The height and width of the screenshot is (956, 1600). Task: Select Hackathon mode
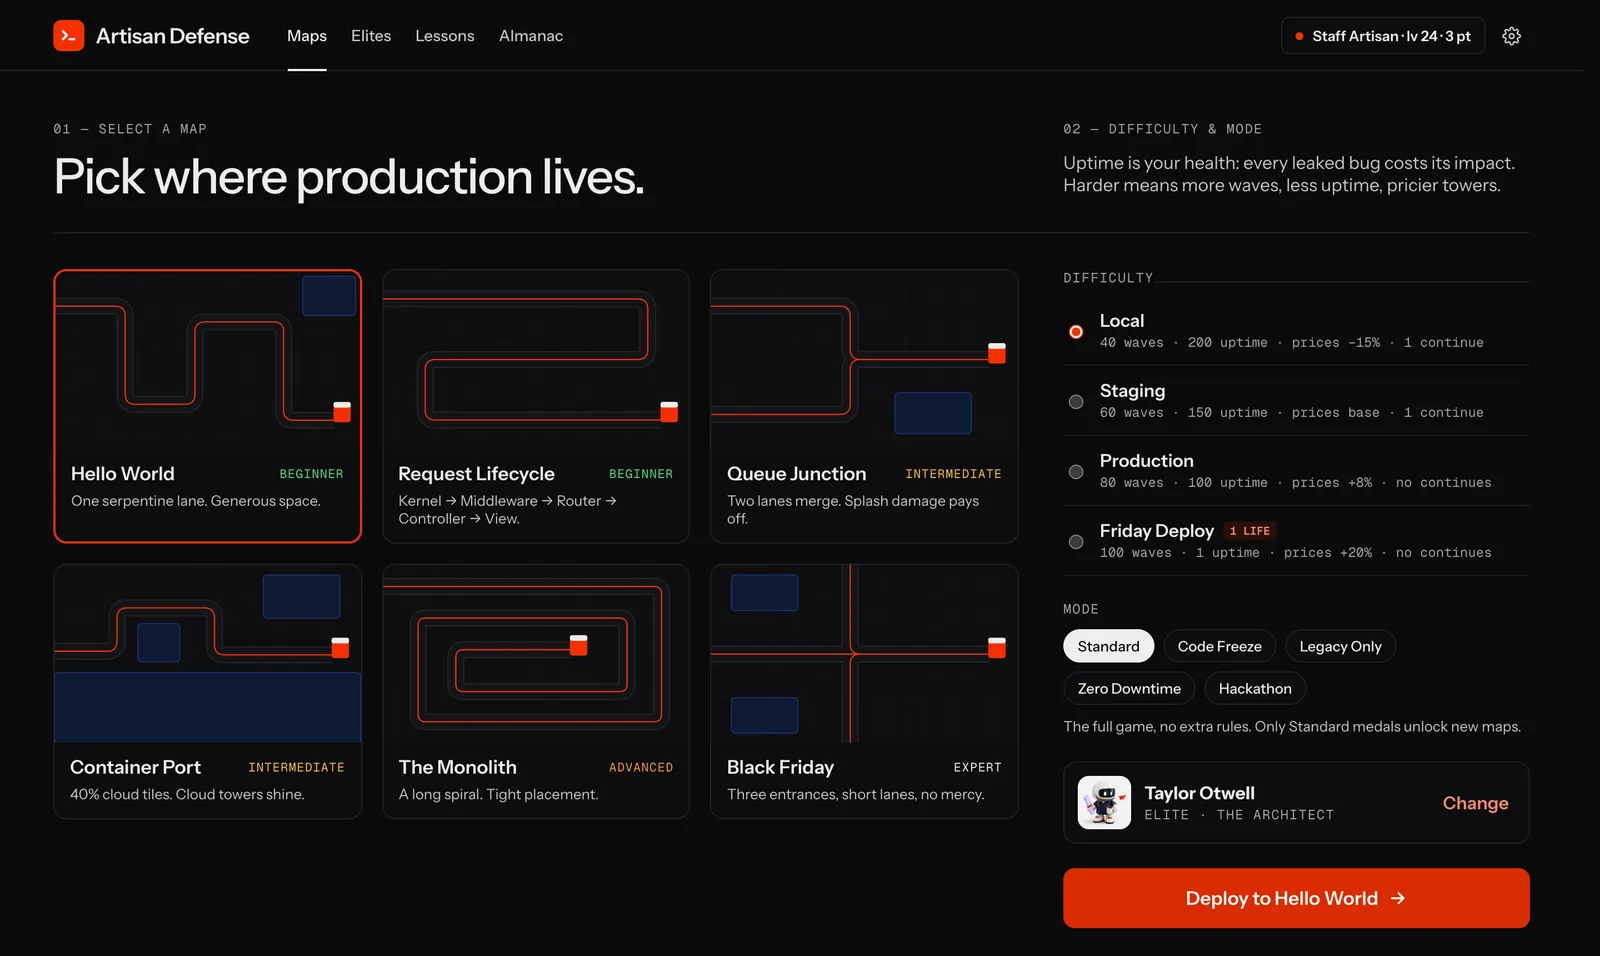pos(1255,688)
